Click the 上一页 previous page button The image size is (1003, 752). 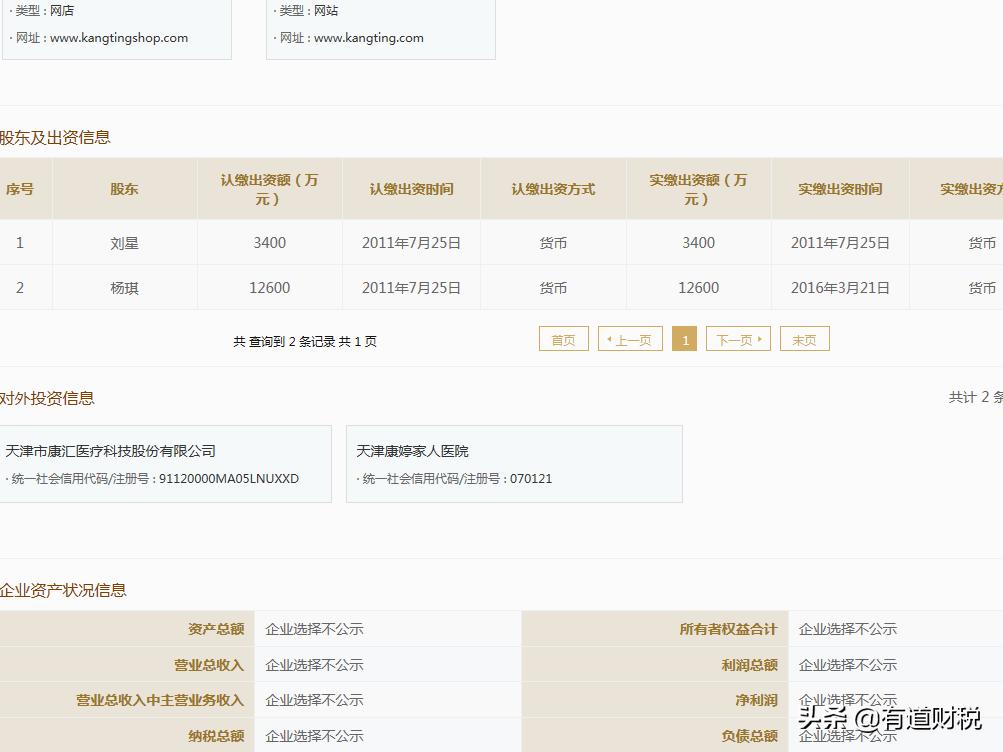(x=629, y=338)
